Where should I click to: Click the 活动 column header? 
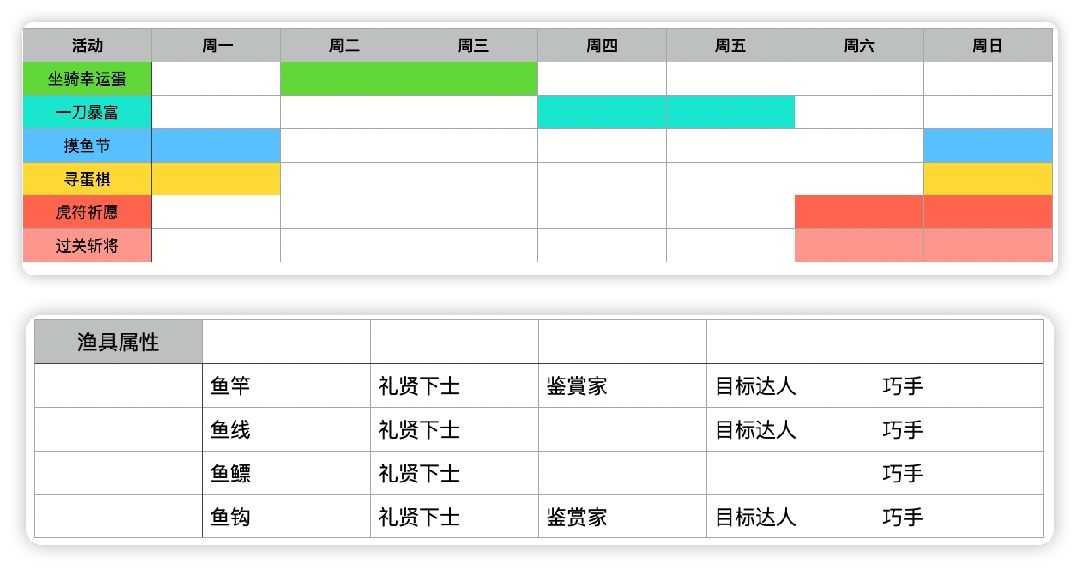(x=87, y=45)
